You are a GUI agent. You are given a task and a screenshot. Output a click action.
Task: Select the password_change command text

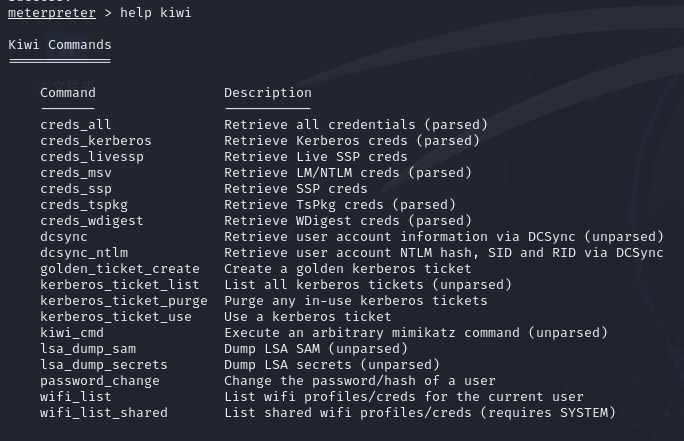[x=99, y=381]
